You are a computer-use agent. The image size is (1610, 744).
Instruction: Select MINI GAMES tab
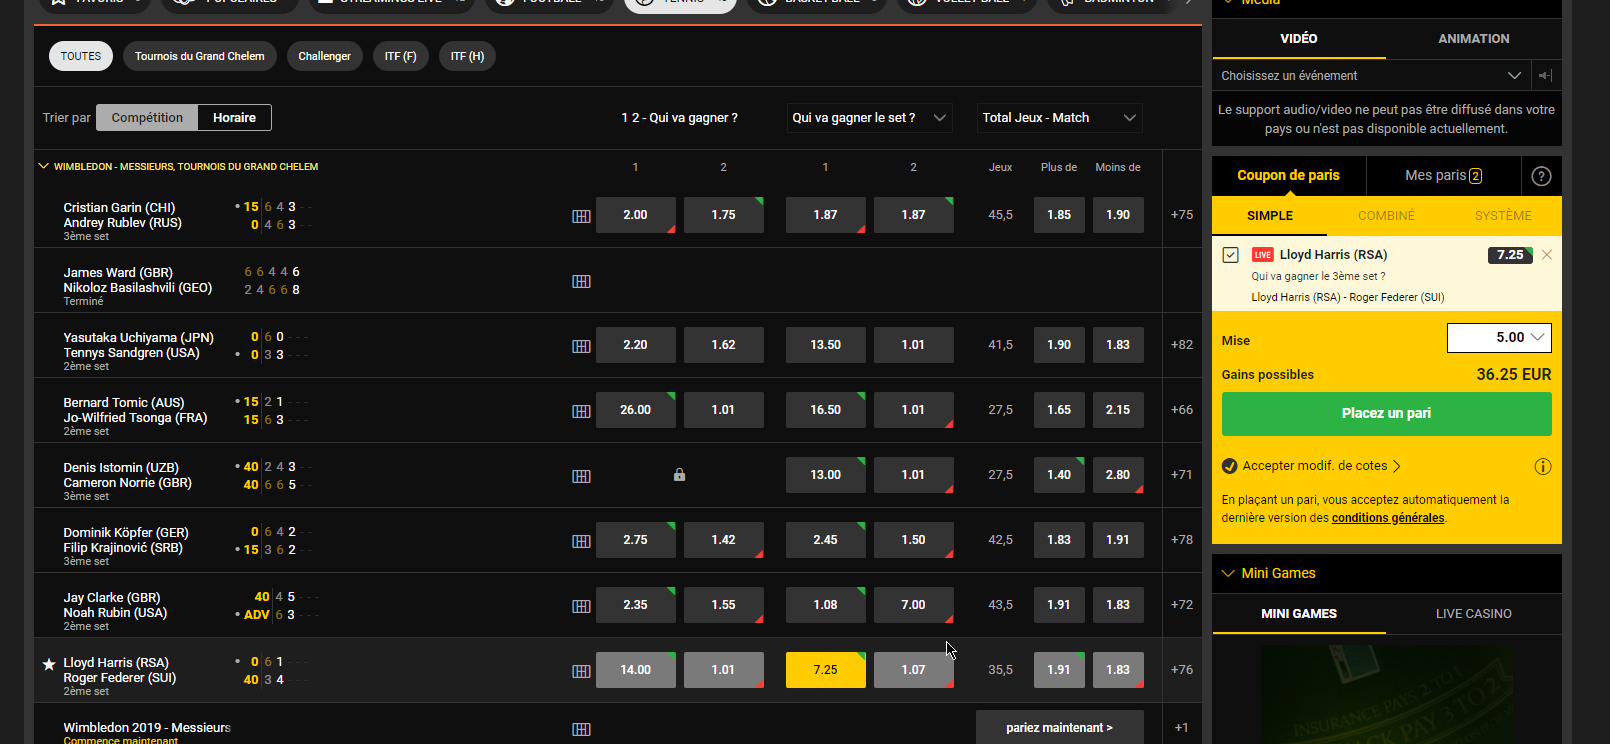1299,614
